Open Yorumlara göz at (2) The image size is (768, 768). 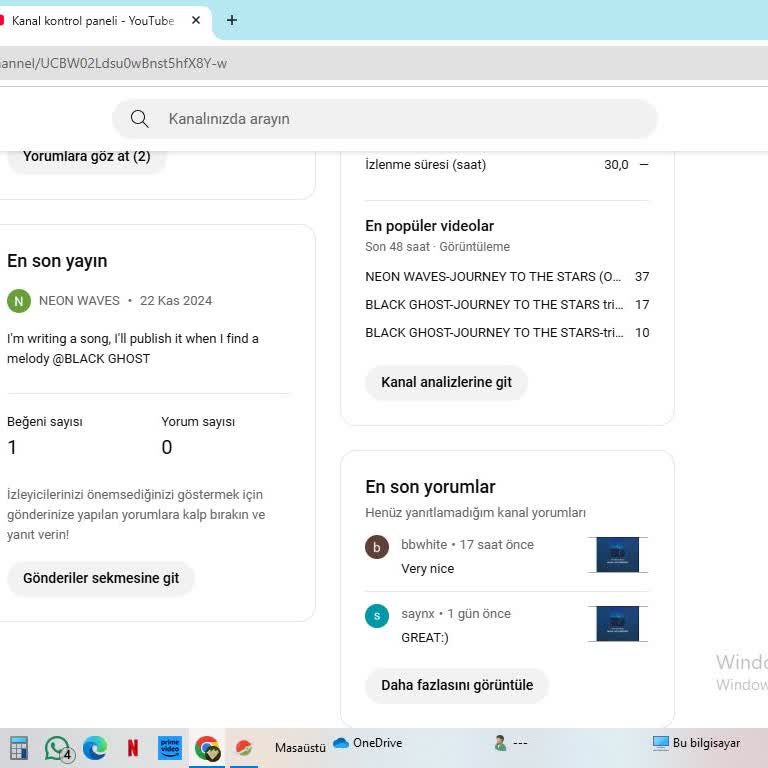pos(87,157)
